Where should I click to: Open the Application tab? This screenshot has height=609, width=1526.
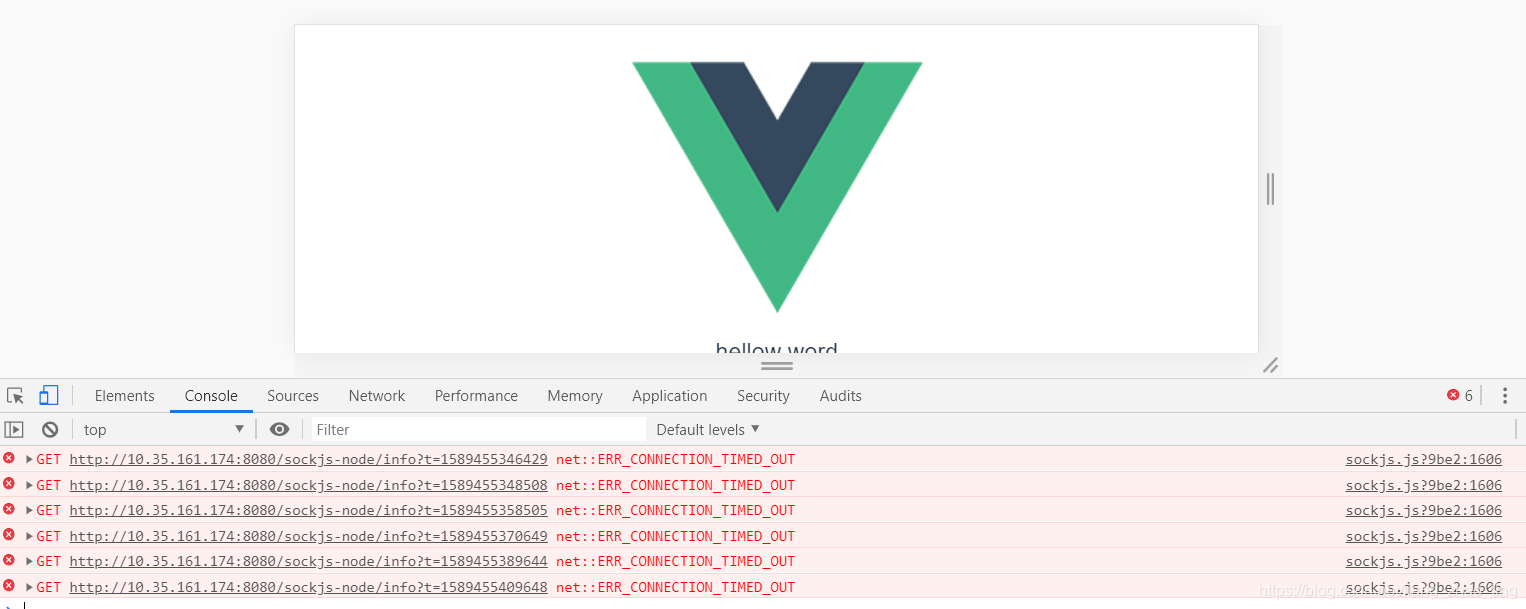tap(670, 396)
